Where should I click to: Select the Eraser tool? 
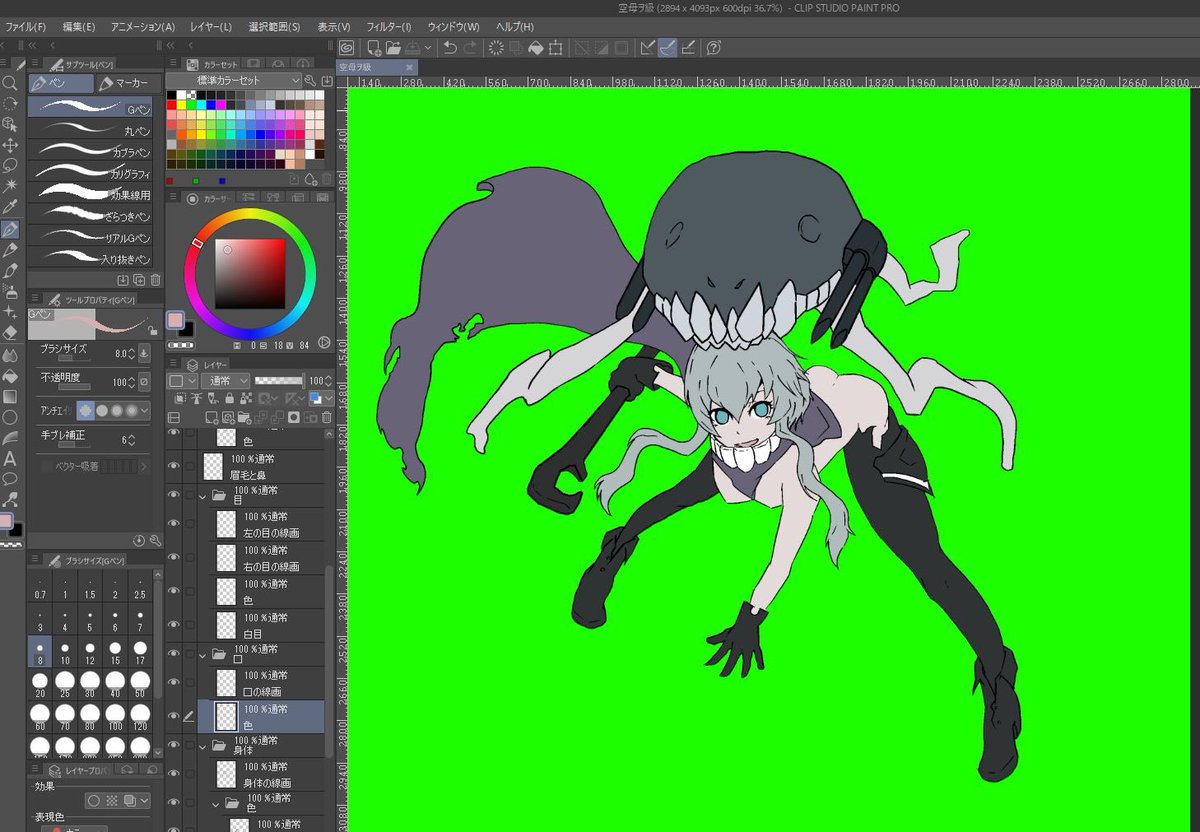(x=10, y=333)
